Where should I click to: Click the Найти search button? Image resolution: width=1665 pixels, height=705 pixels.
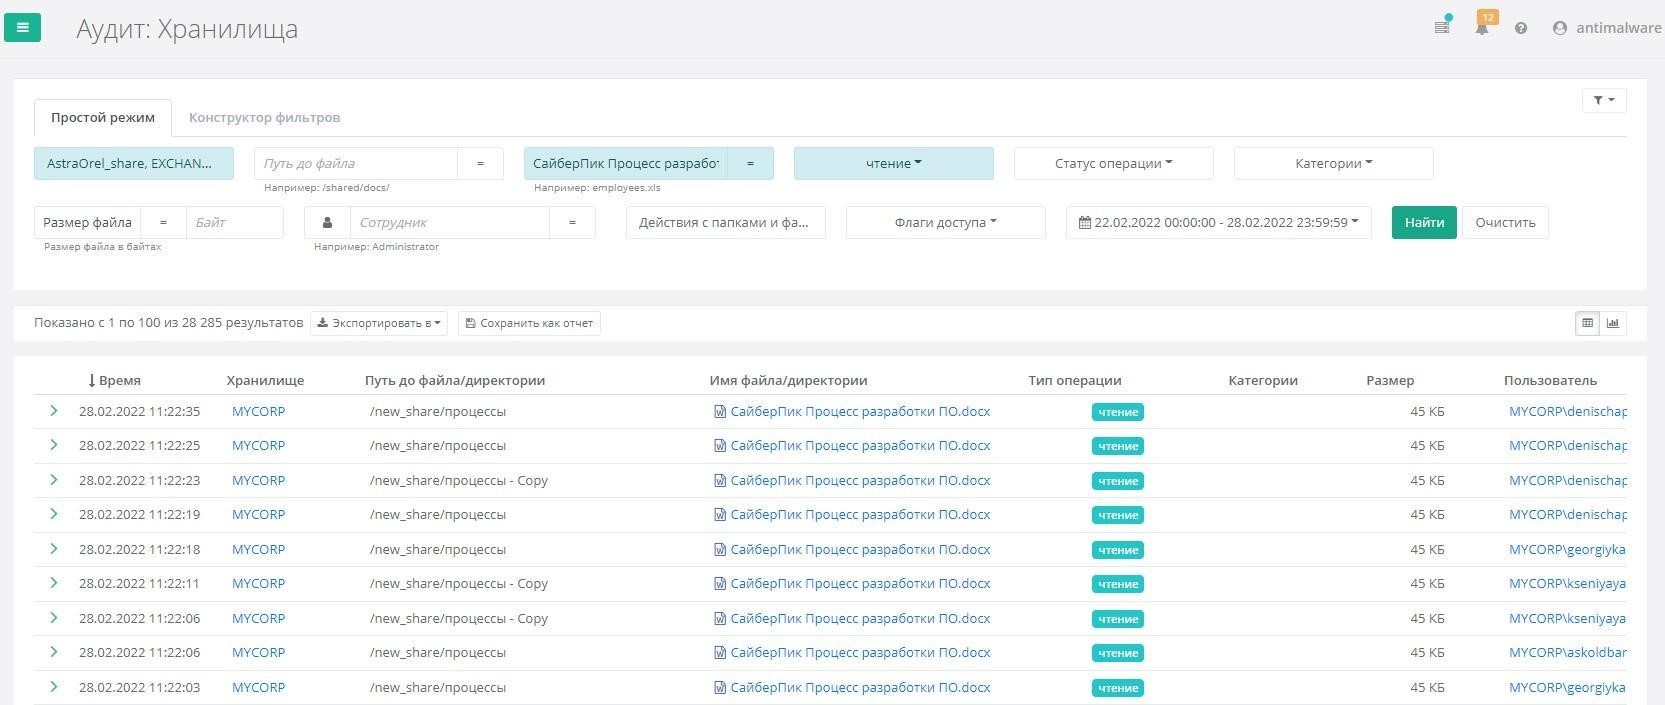pos(1424,222)
